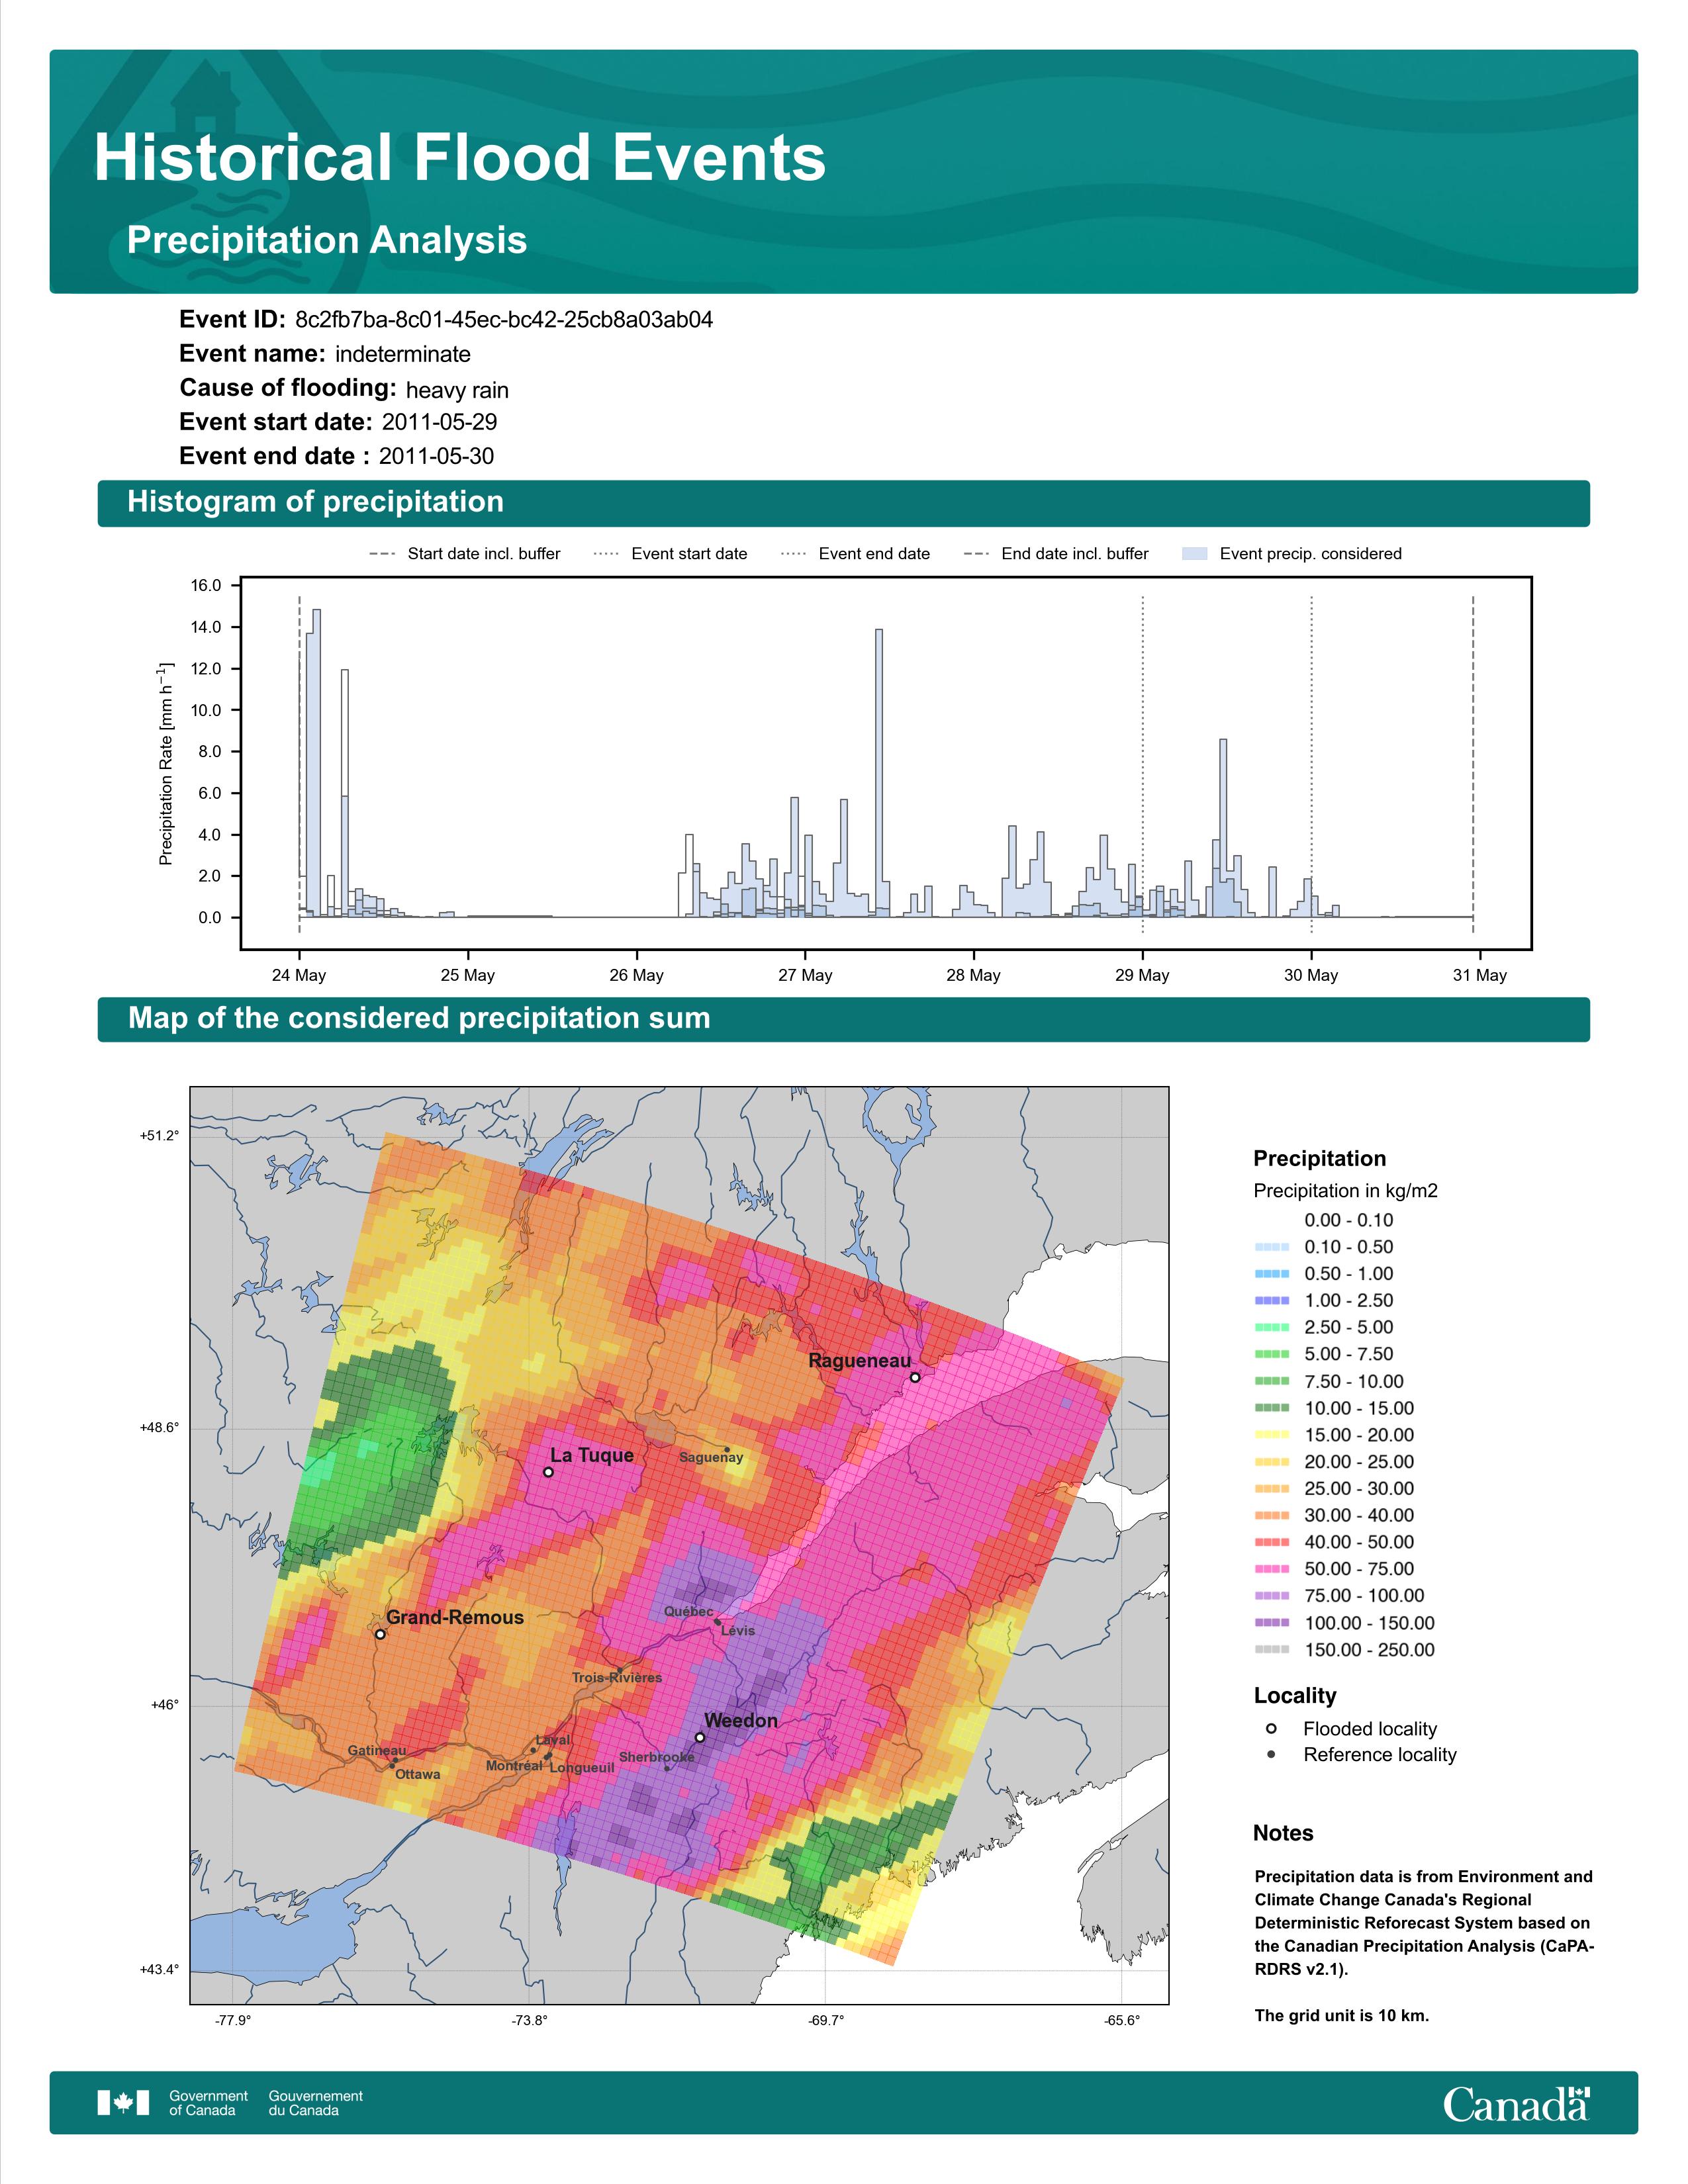Click the 2.50 - 5.00 precipitation swatch
This screenshot has height=2184, width=1688.
1271,1328
